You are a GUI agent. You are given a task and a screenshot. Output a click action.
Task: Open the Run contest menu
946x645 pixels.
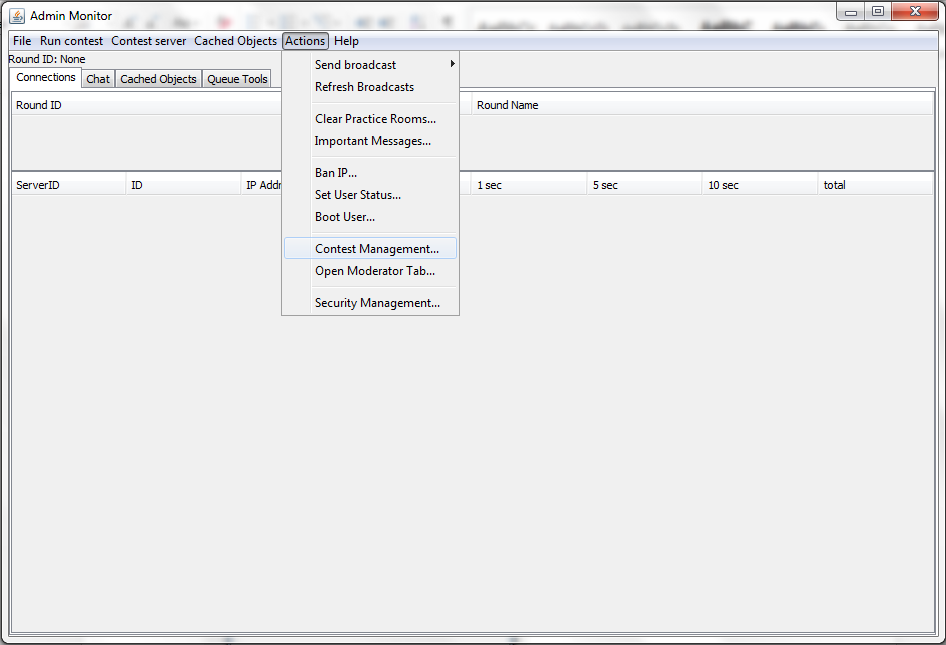click(71, 41)
